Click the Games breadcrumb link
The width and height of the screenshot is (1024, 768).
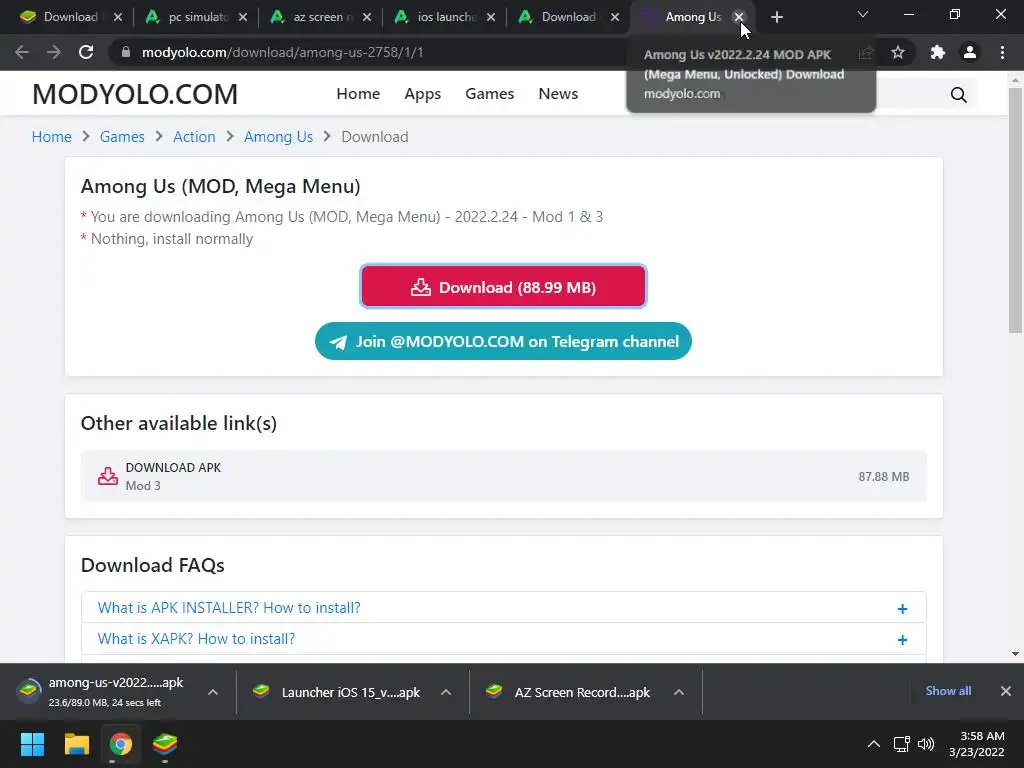(x=122, y=136)
